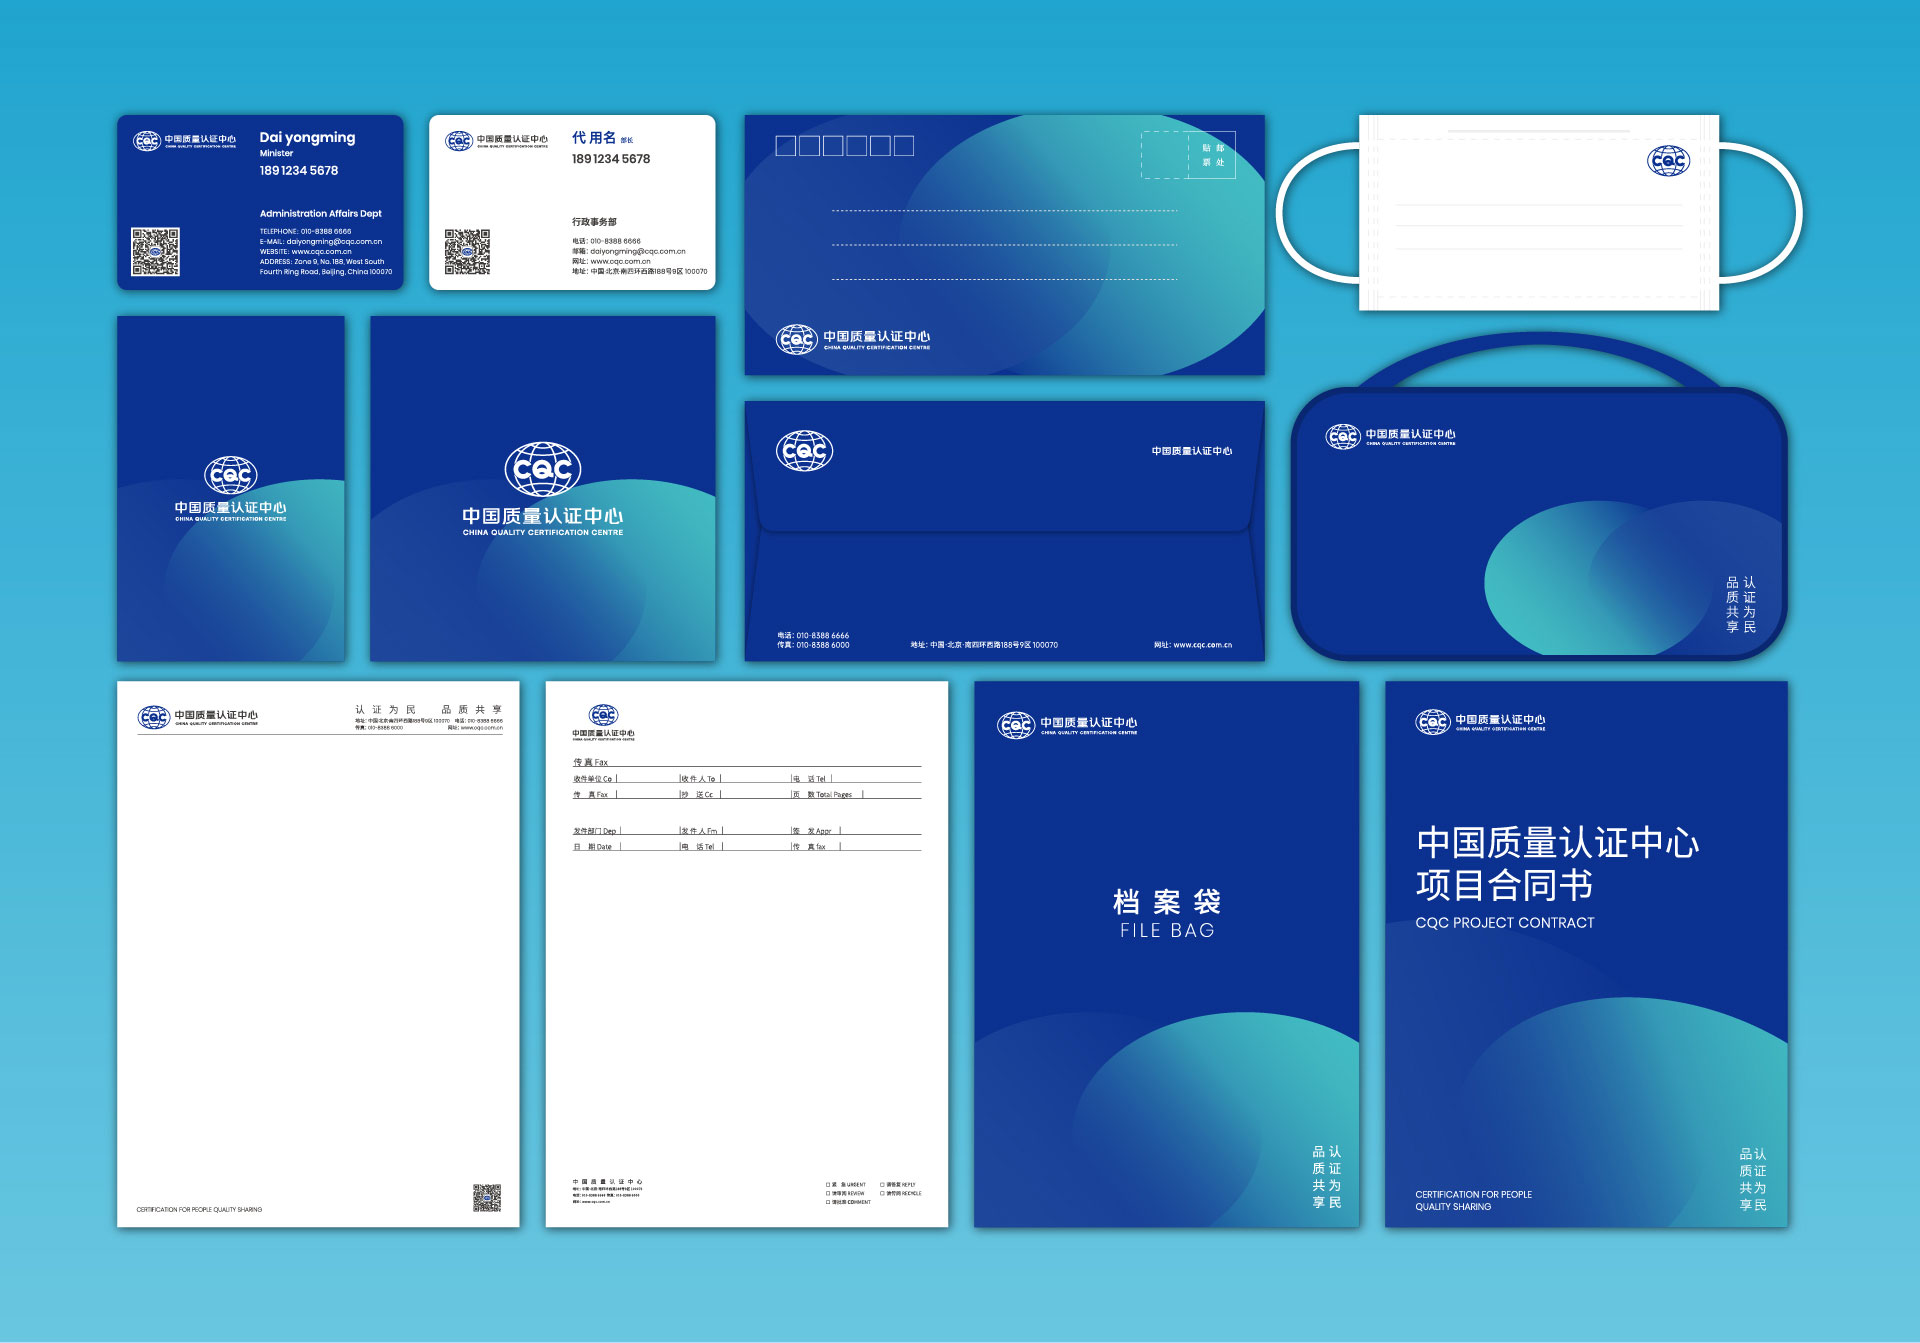Click email address on white business card

(x=637, y=252)
